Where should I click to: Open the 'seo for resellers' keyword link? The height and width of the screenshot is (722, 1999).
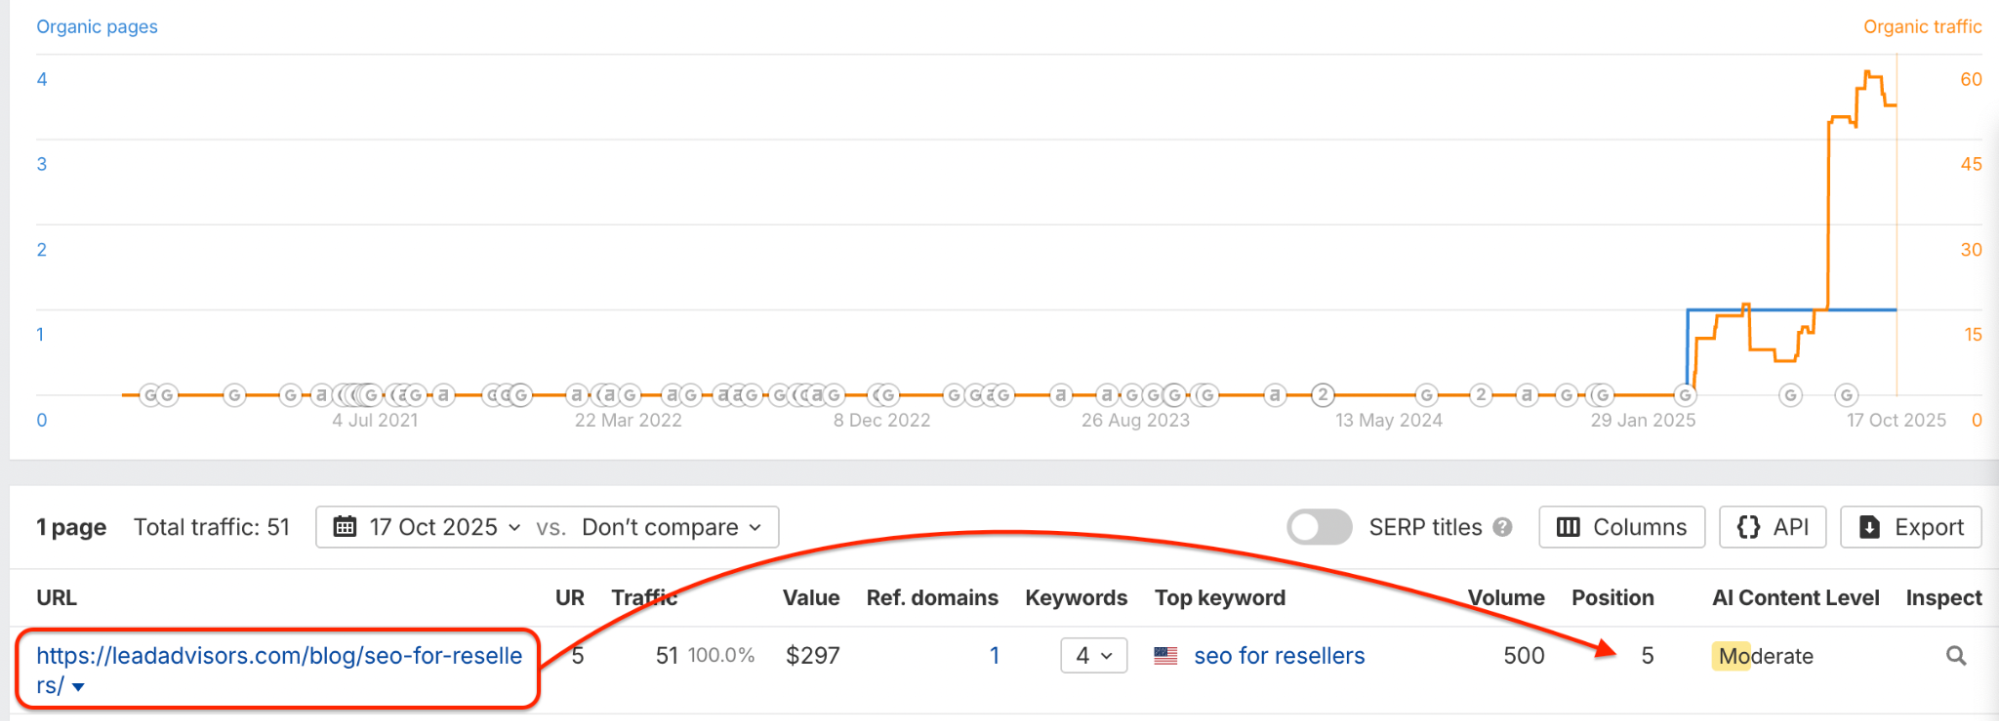1279,656
